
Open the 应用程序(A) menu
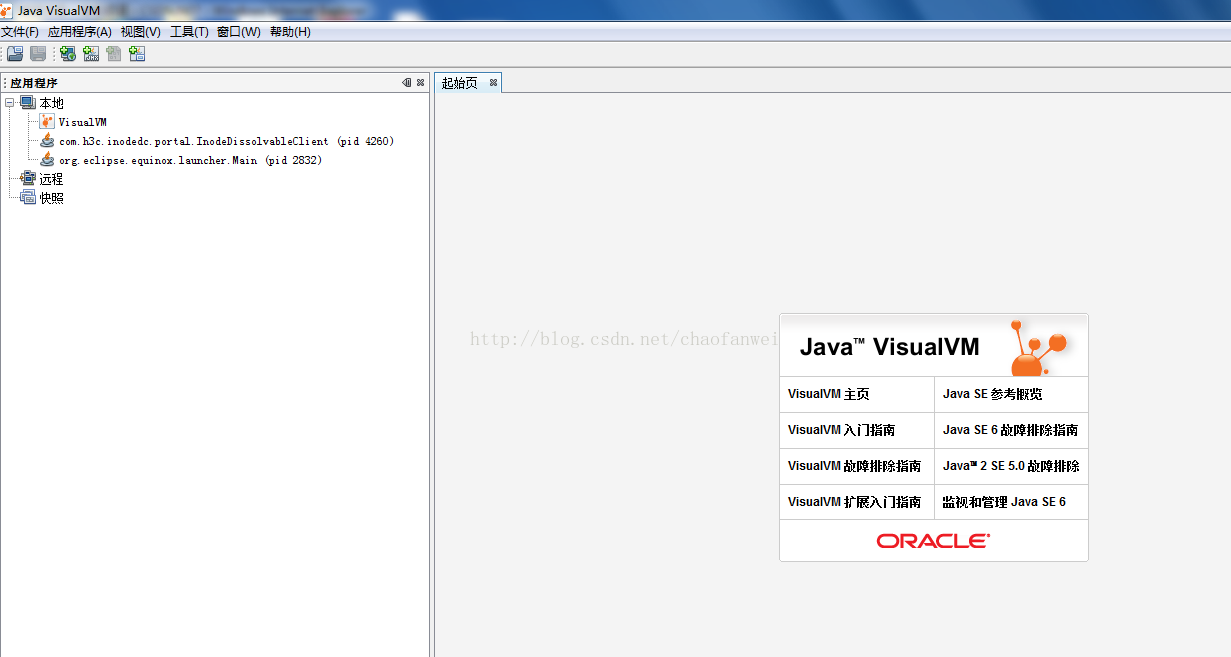point(80,32)
